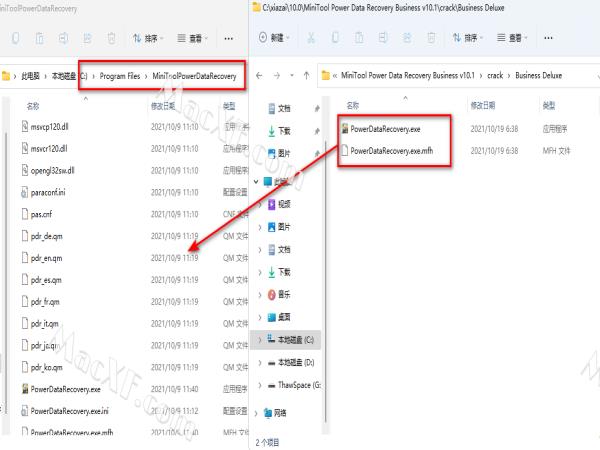Expand the Desktop folder node
600x450 pixels.
point(260,317)
